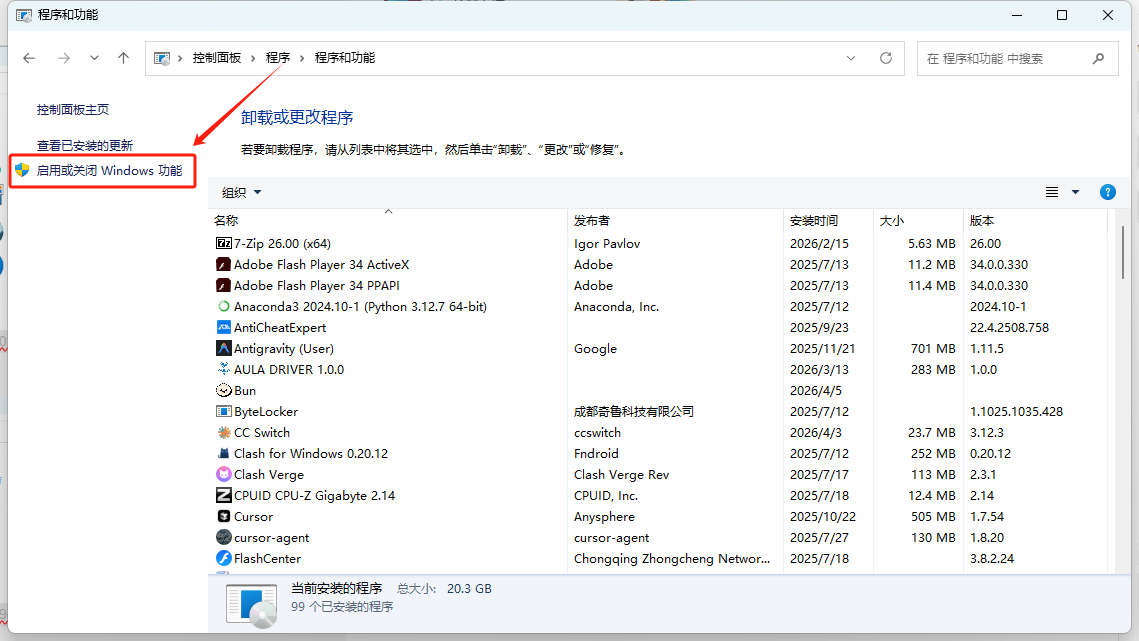1139x641 pixels.
Task: Click the view layout icon
Action: 1052,192
